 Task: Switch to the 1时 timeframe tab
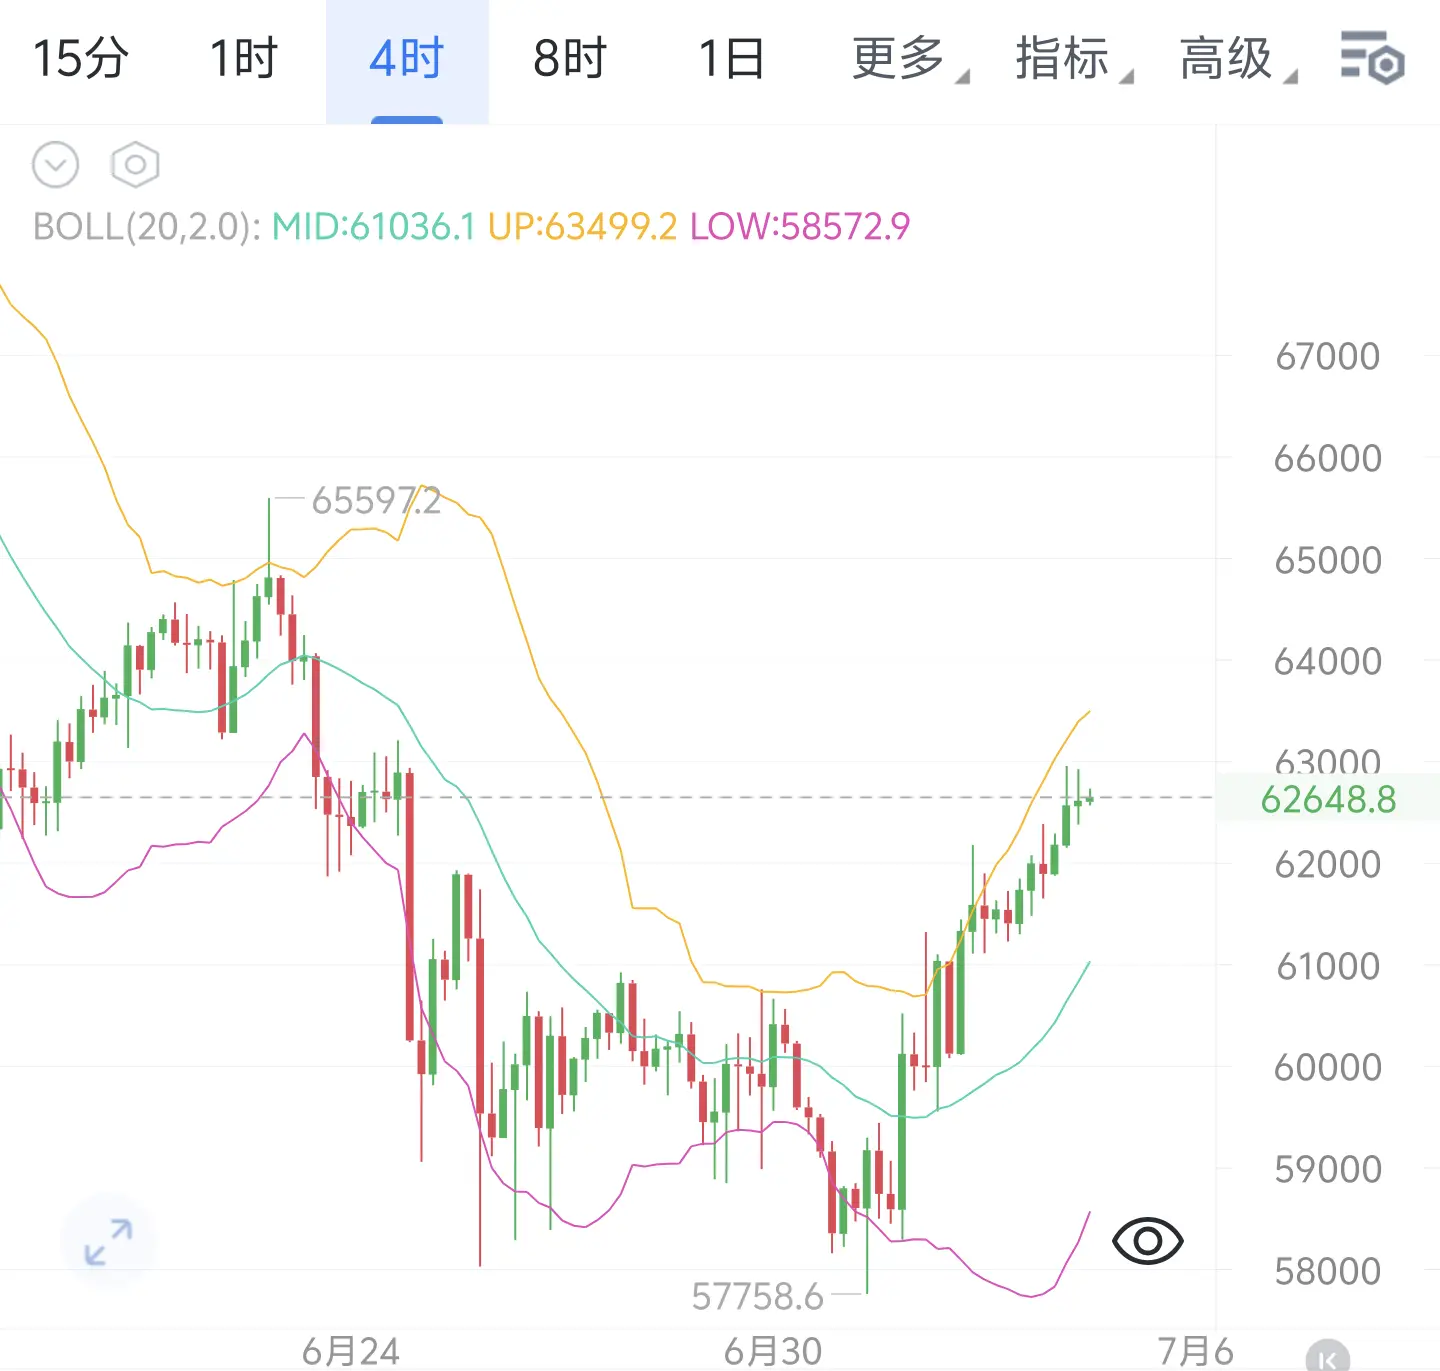(x=244, y=58)
